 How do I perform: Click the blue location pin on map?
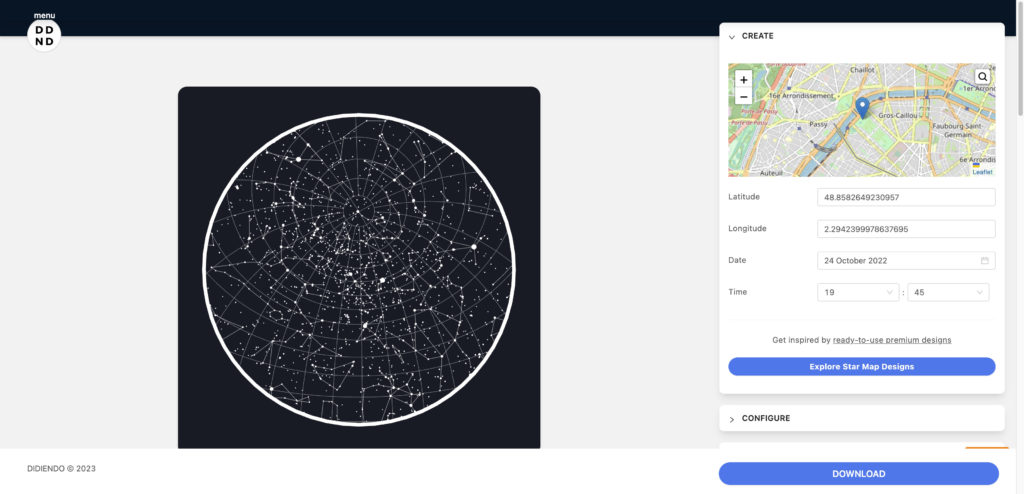862,108
